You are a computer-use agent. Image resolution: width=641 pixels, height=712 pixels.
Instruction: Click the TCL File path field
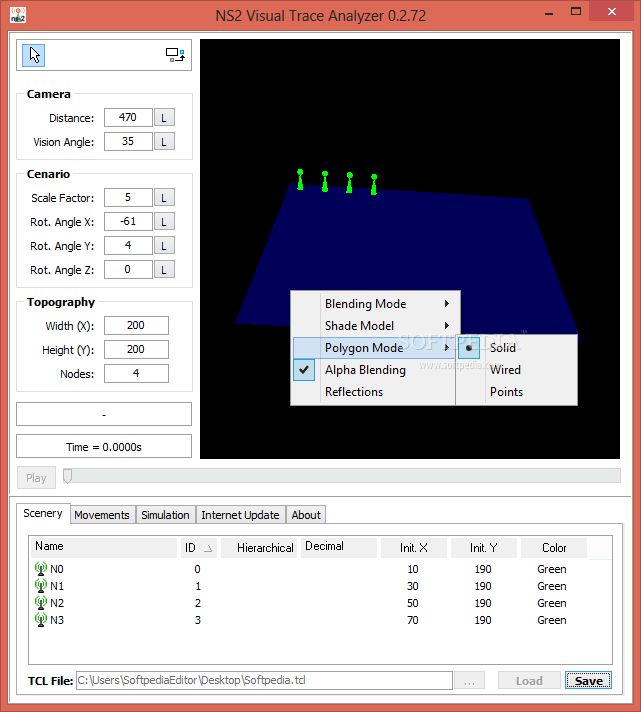tap(264, 680)
